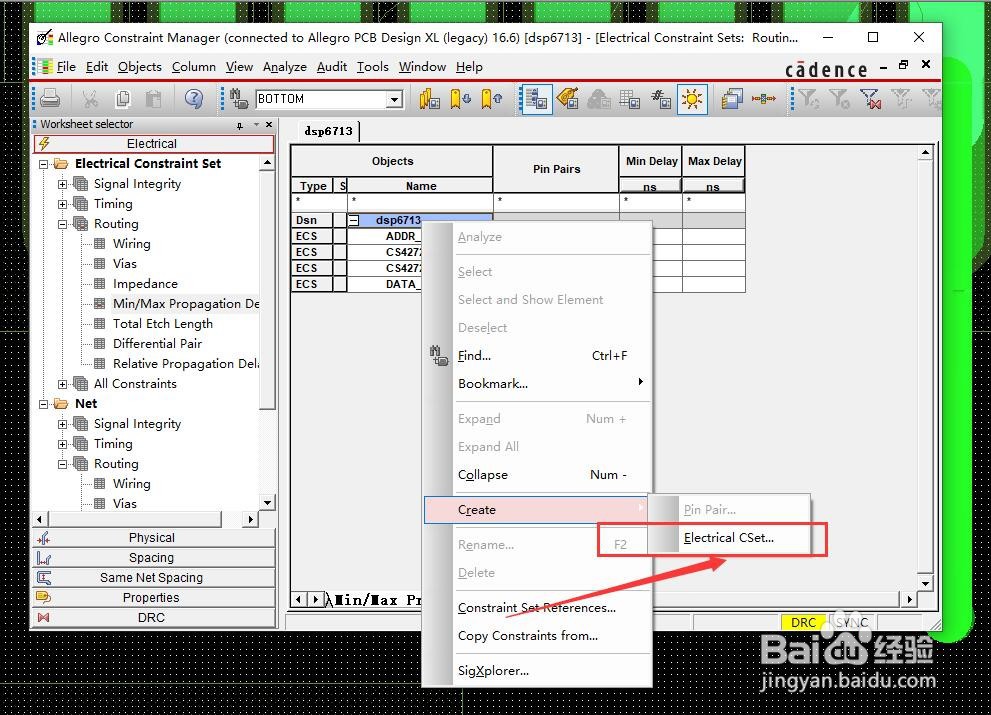The width and height of the screenshot is (991, 715).
Task: Click the first funnel filter icon
Action: coord(808,99)
